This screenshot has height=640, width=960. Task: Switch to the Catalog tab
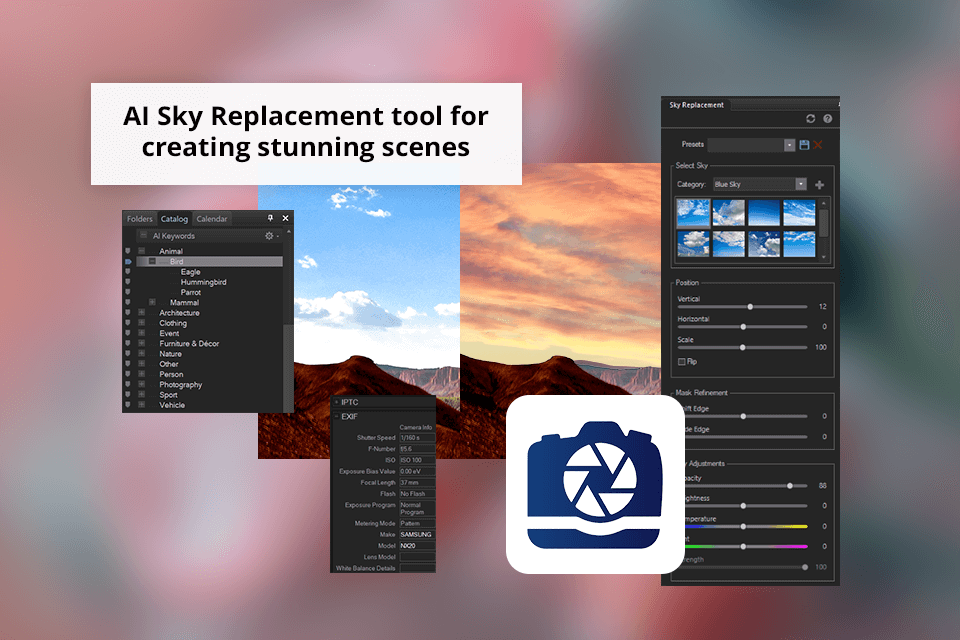(x=174, y=219)
